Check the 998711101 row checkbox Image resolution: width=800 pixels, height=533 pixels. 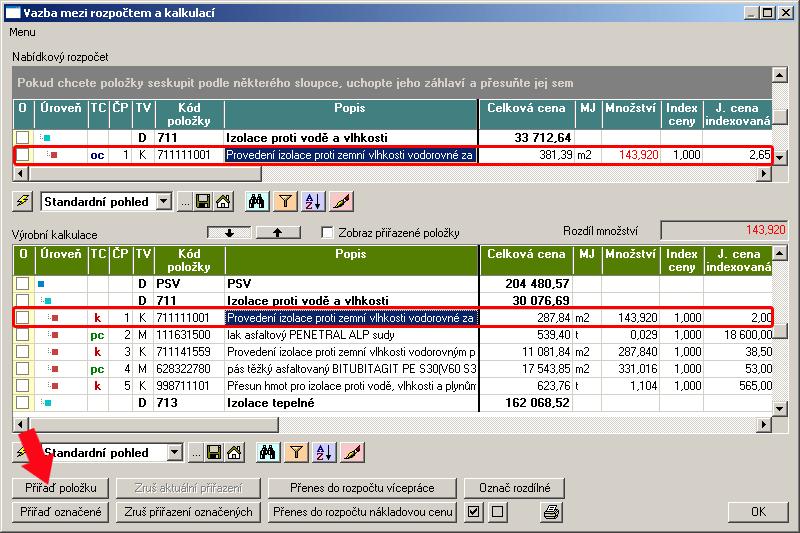[22, 386]
